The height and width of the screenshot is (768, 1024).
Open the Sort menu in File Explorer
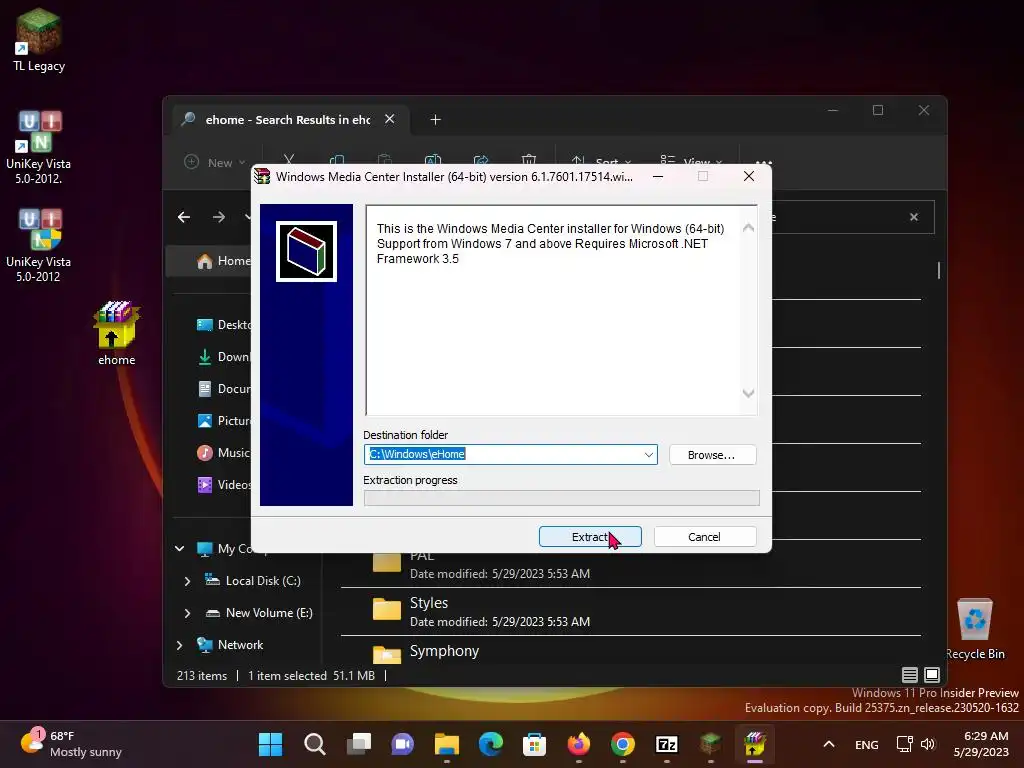pyautogui.click(x=601, y=163)
